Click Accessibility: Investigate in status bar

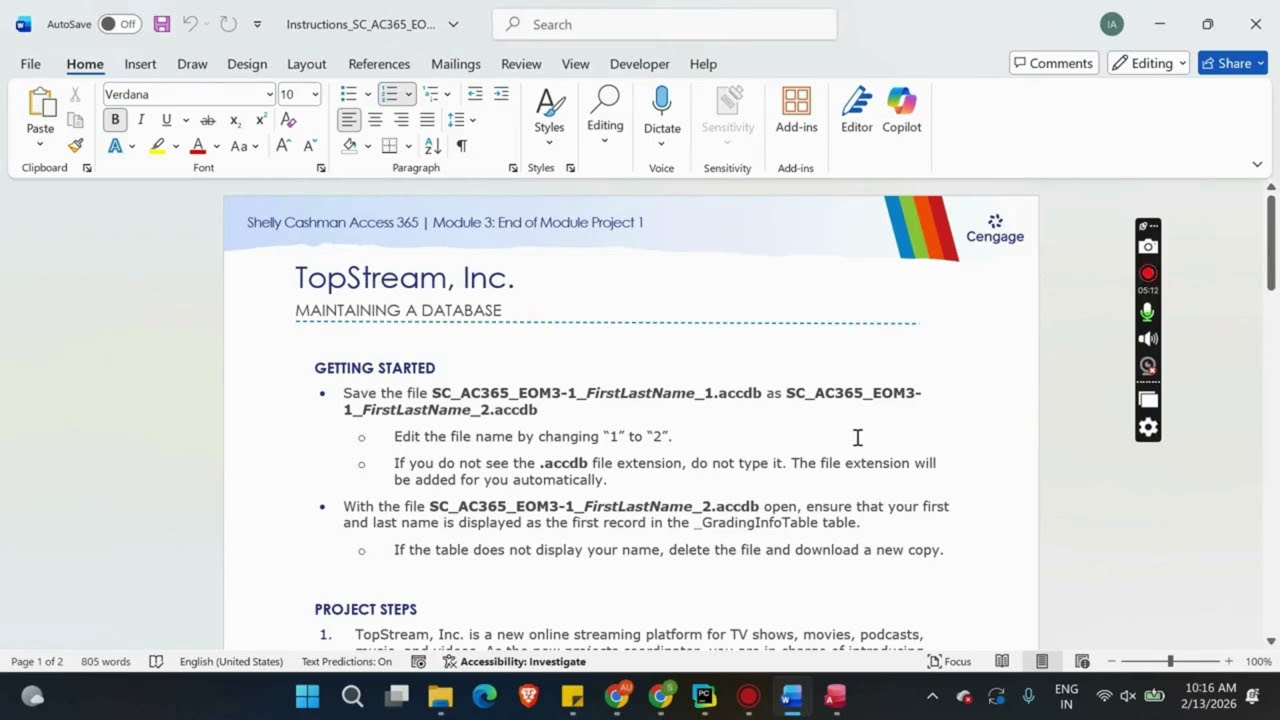point(514,662)
